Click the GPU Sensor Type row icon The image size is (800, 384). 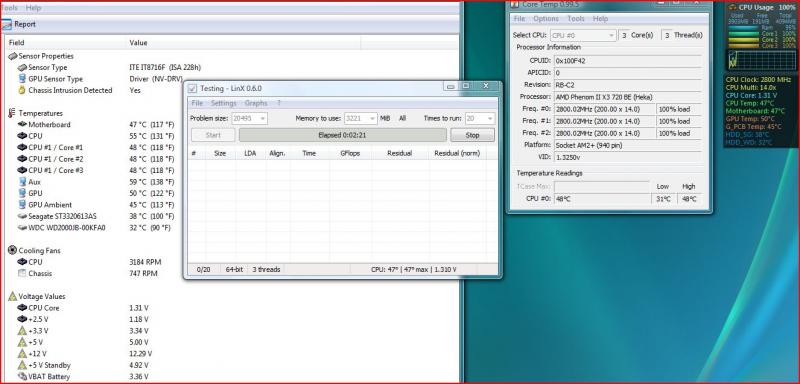[x=22, y=79]
